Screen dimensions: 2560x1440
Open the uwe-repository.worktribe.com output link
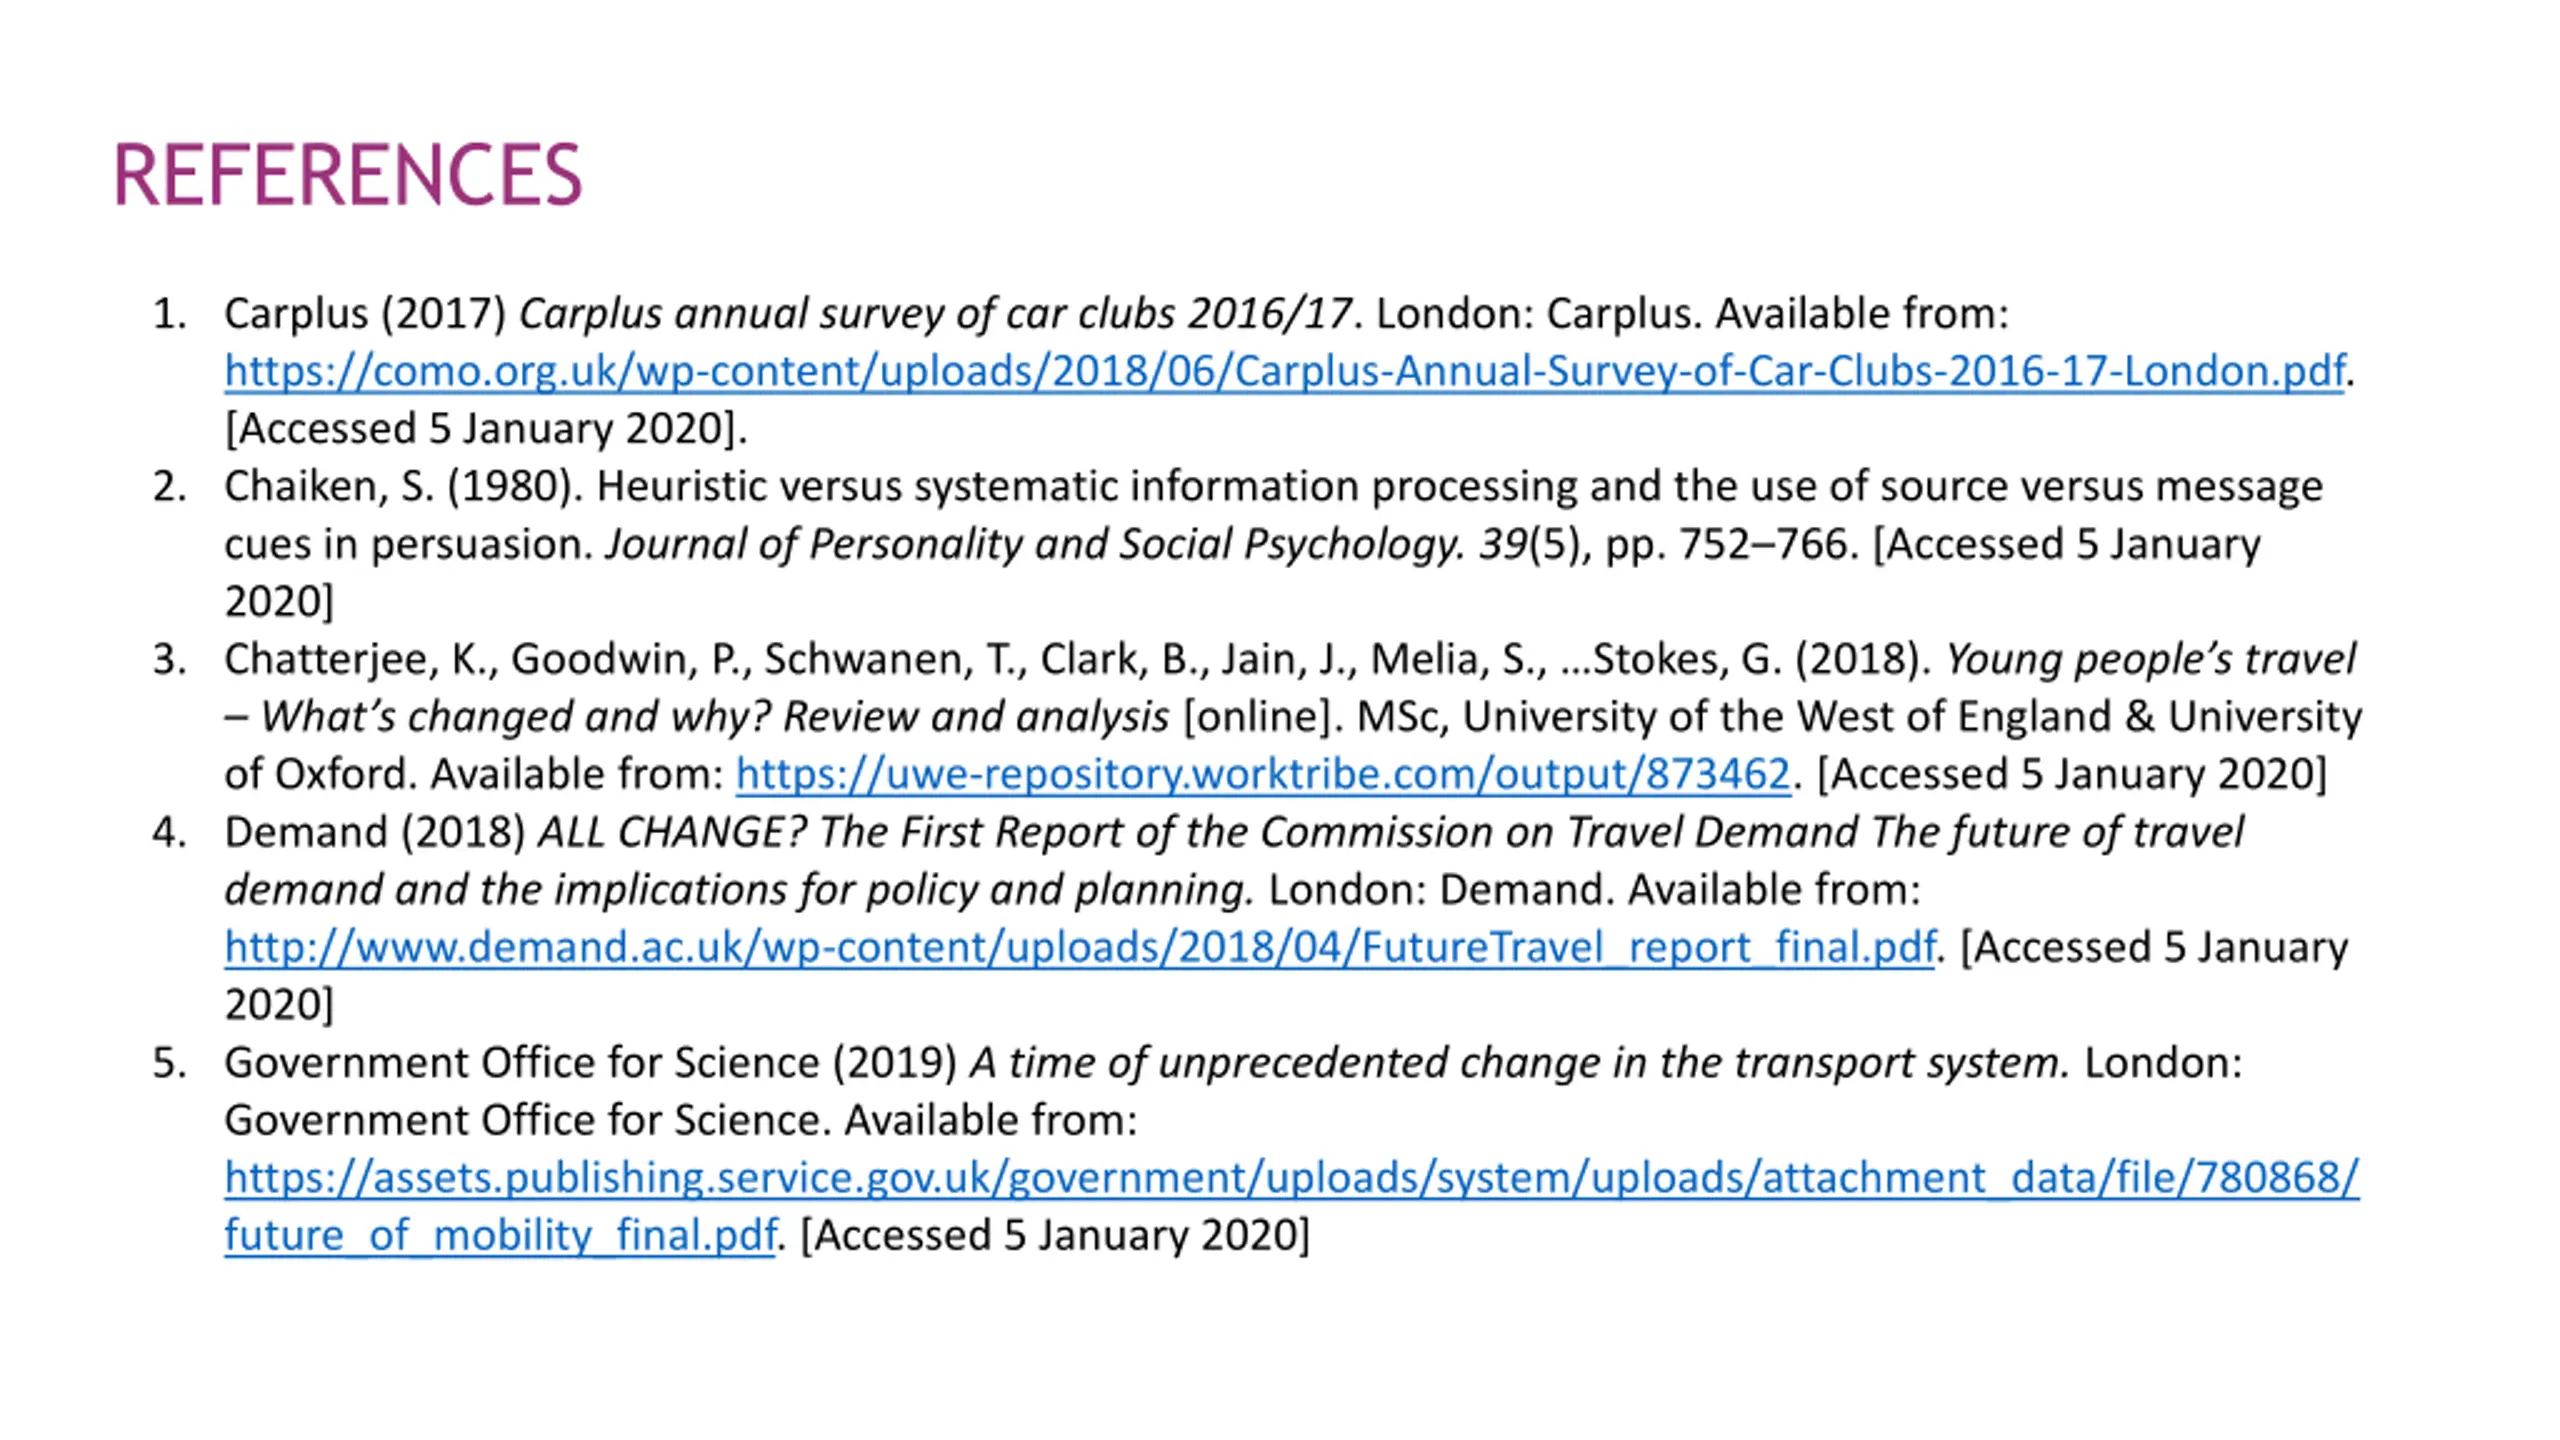(1262, 774)
